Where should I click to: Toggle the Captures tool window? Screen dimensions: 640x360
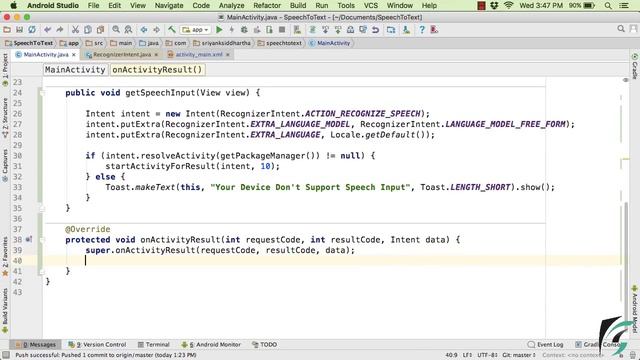[x=5, y=165]
